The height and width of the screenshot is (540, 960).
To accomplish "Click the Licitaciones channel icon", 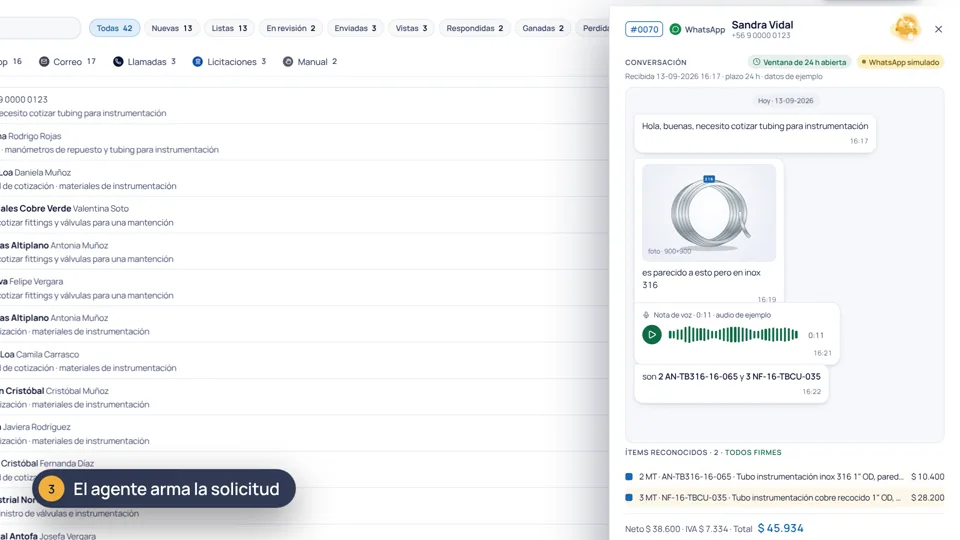I will (198, 62).
